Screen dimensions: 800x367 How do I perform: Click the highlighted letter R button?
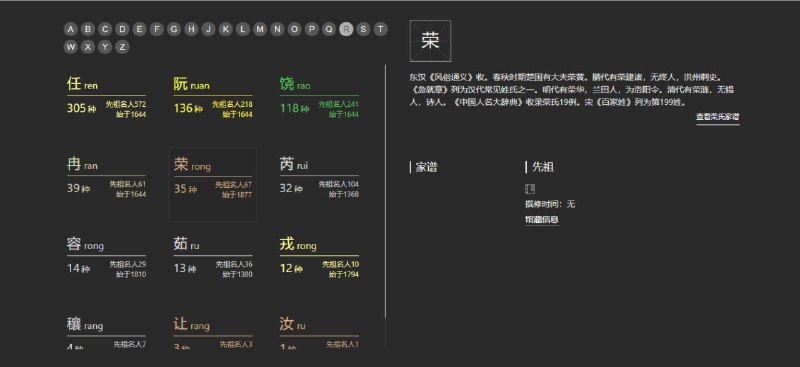click(346, 29)
